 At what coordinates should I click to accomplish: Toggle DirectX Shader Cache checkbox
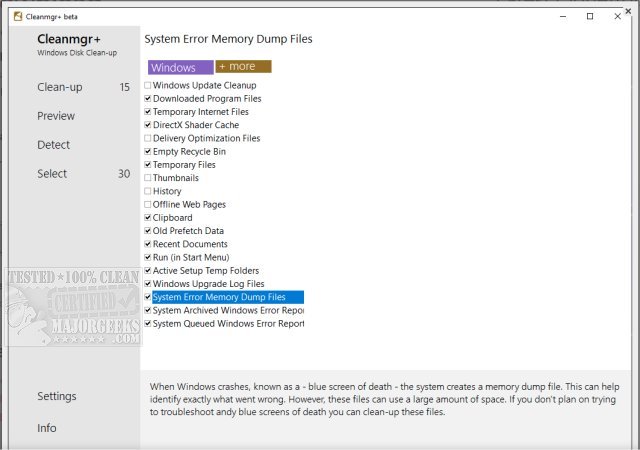148,125
